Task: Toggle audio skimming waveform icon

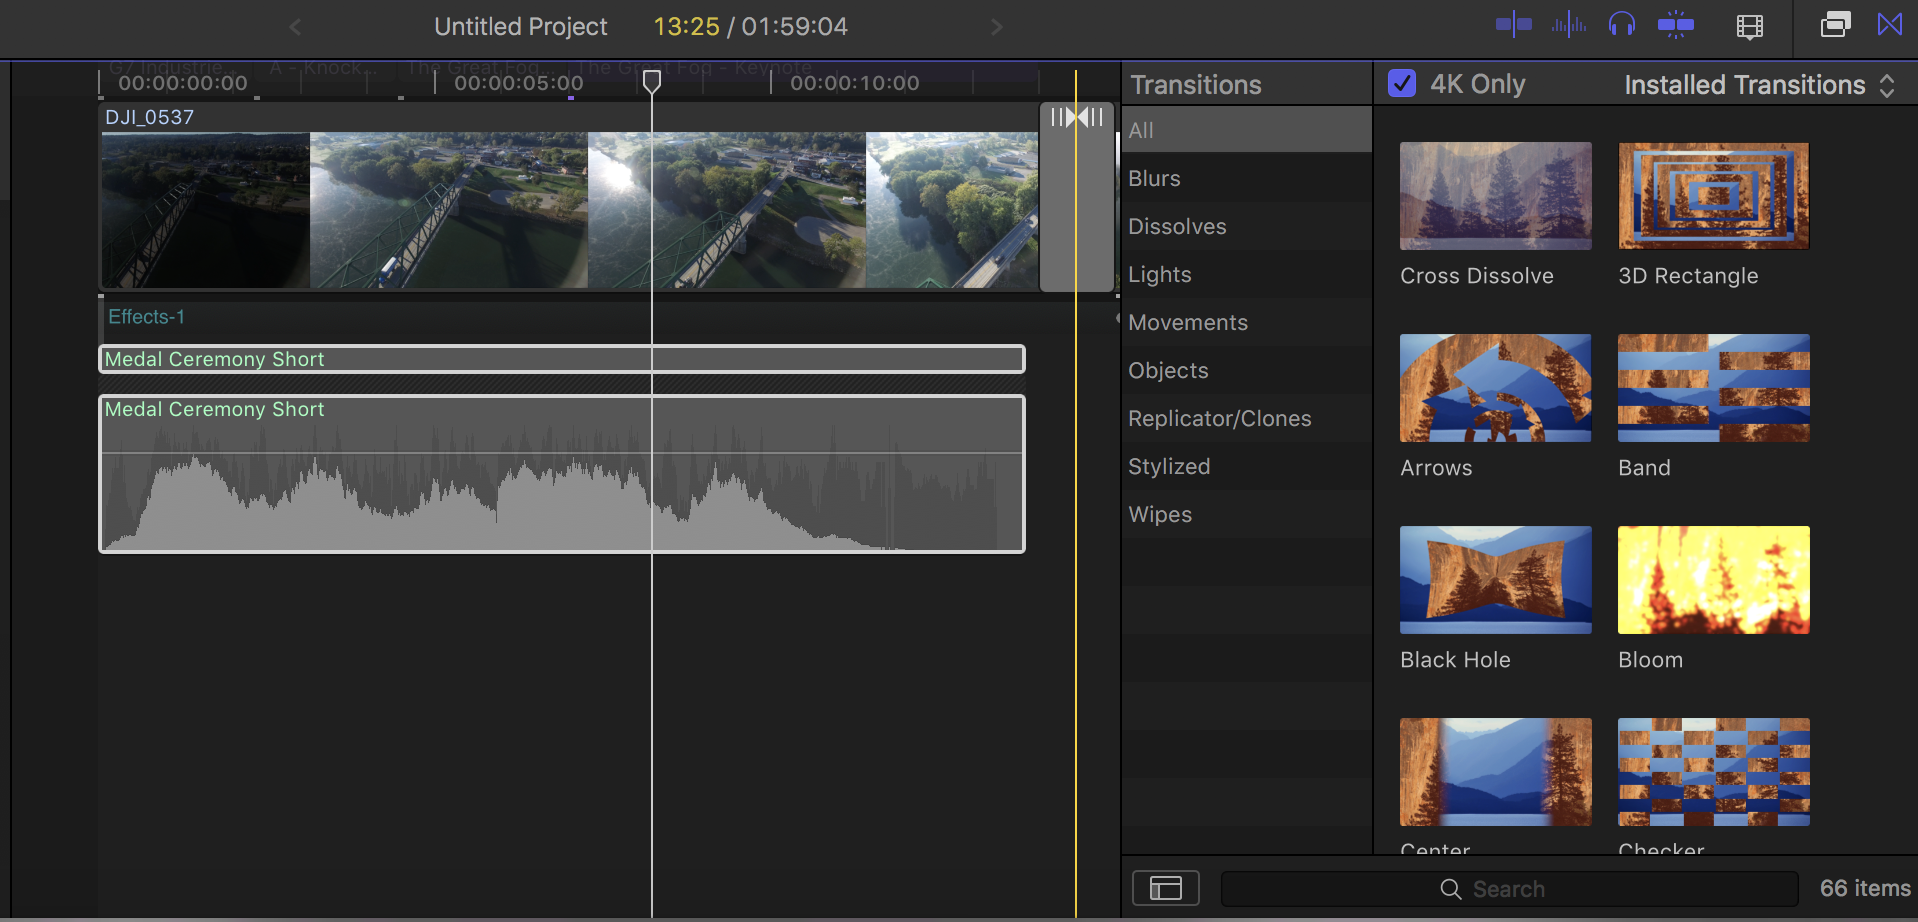Action: 1568,25
